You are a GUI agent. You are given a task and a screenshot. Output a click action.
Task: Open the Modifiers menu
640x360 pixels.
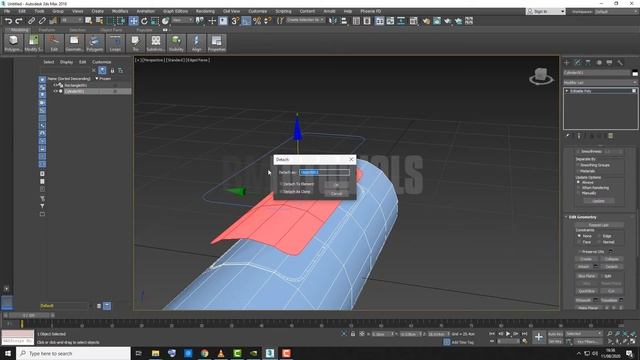(120, 11)
